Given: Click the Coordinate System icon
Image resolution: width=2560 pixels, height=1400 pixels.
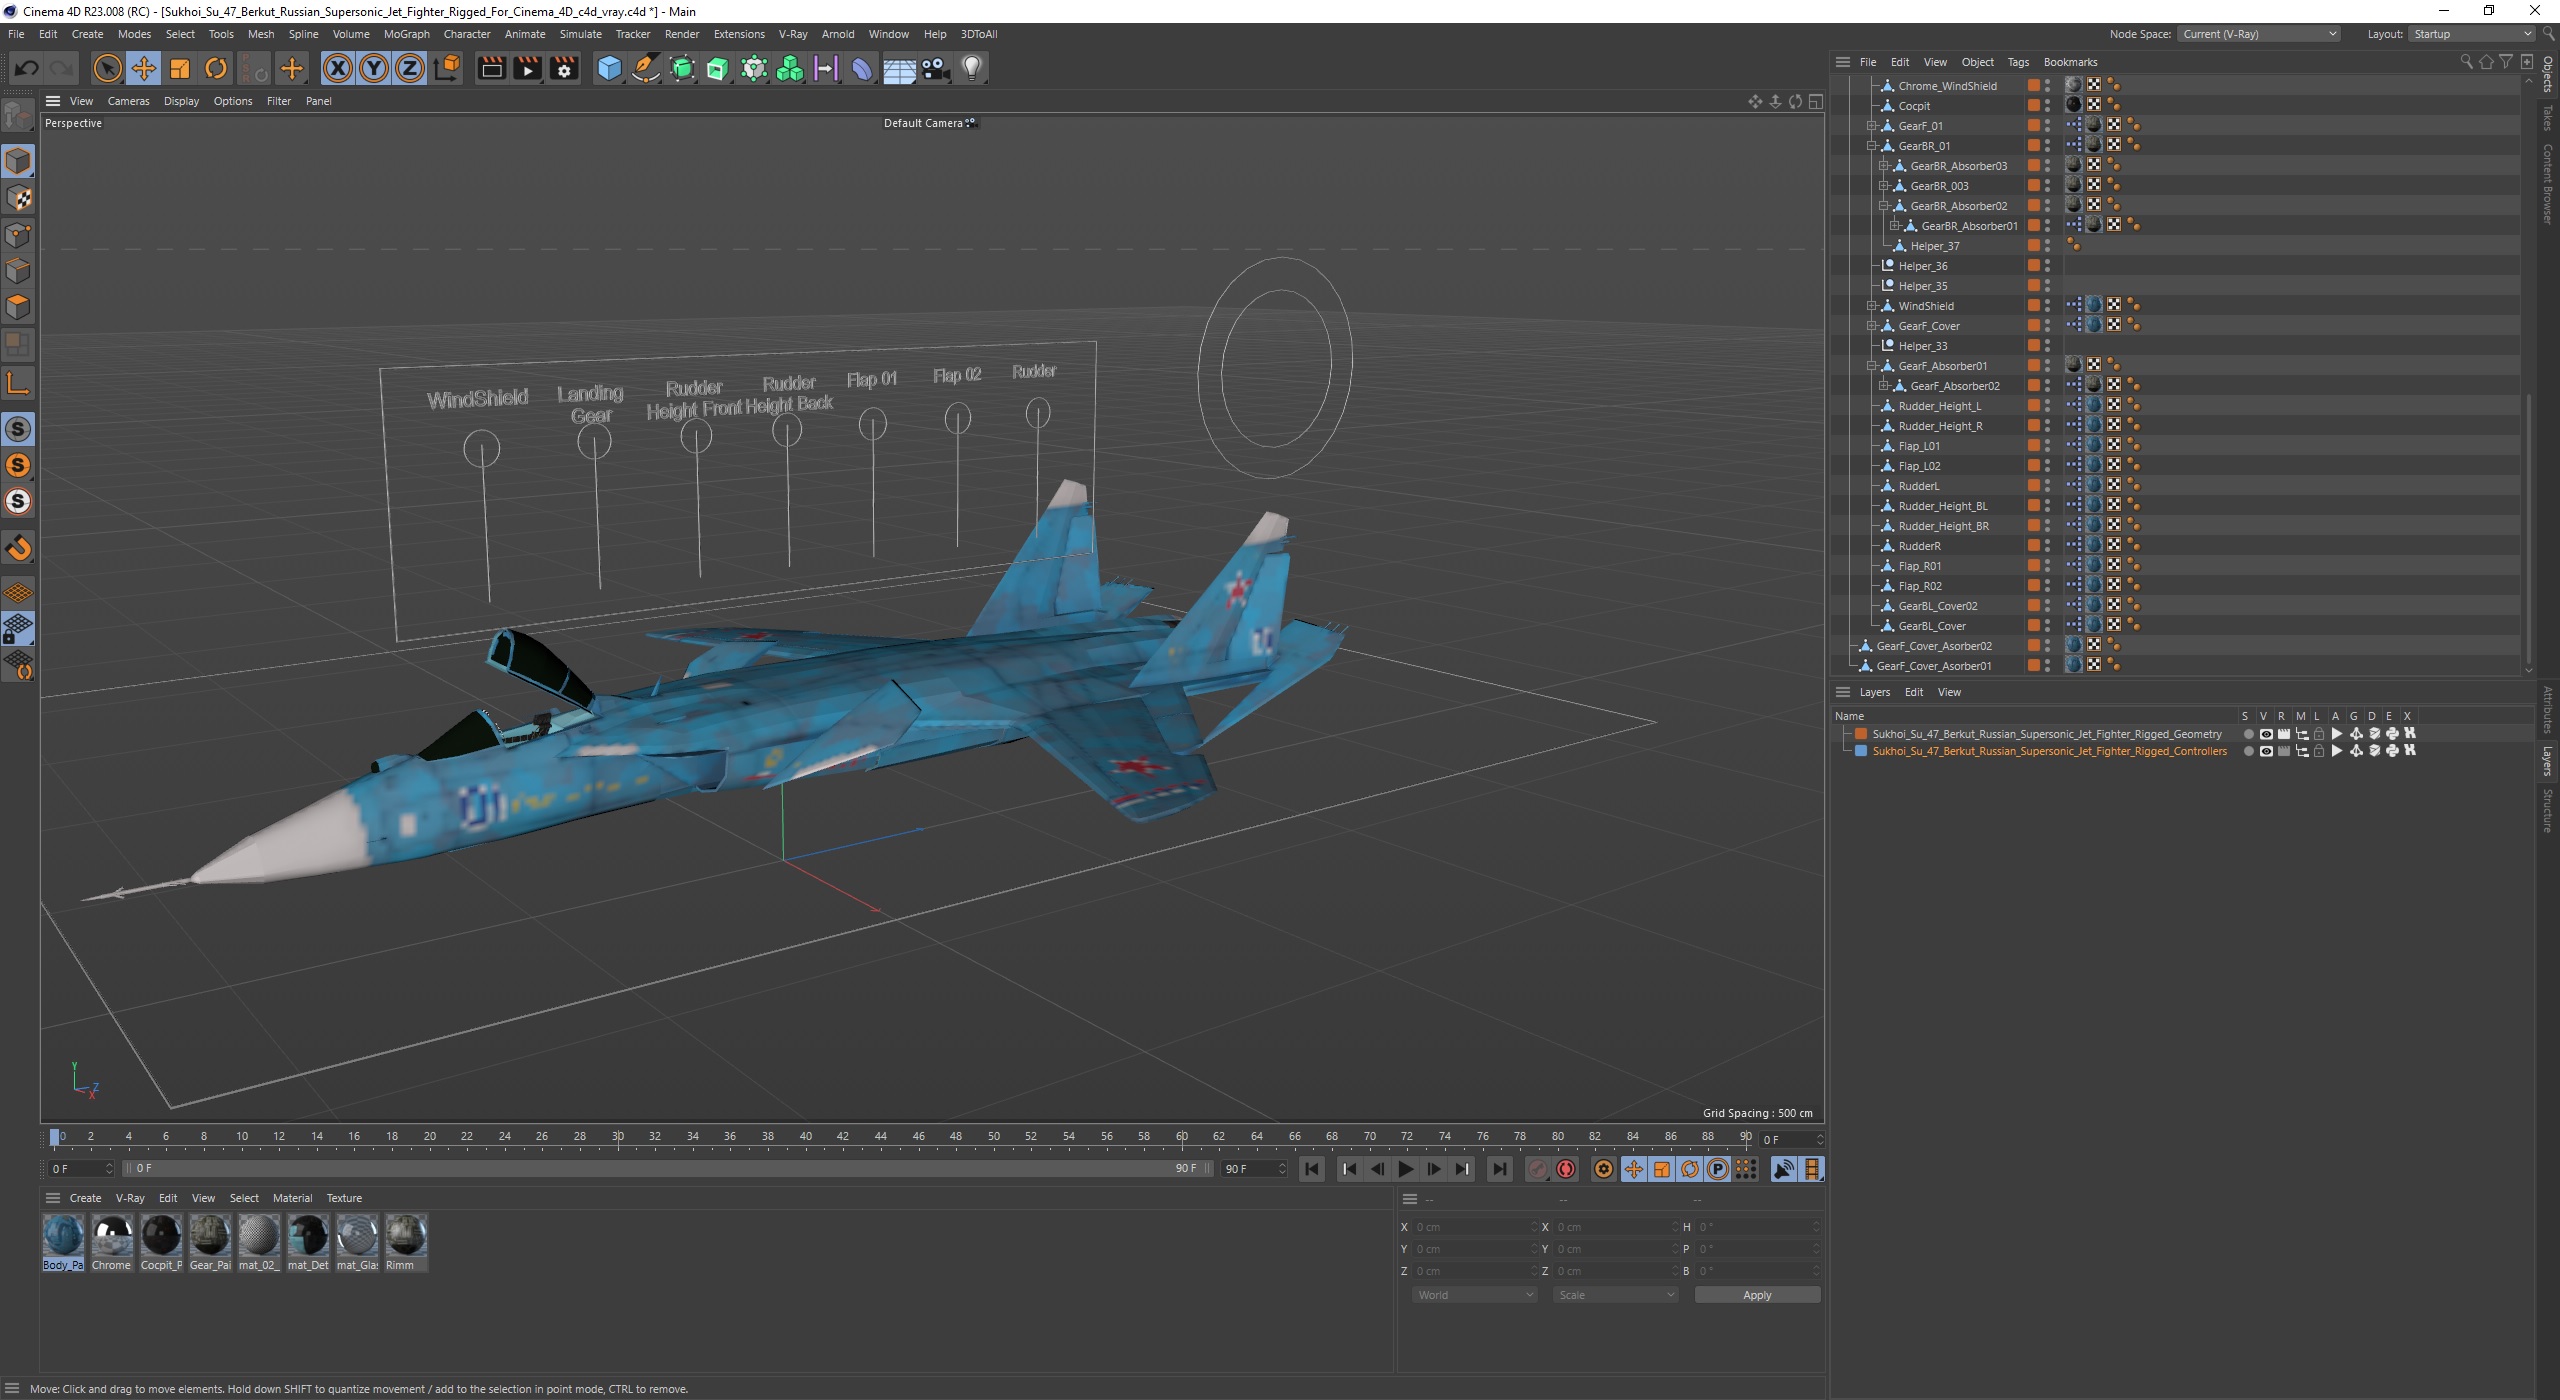Looking at the screenshot, I should pyautogui.click(x=448, y=68).
